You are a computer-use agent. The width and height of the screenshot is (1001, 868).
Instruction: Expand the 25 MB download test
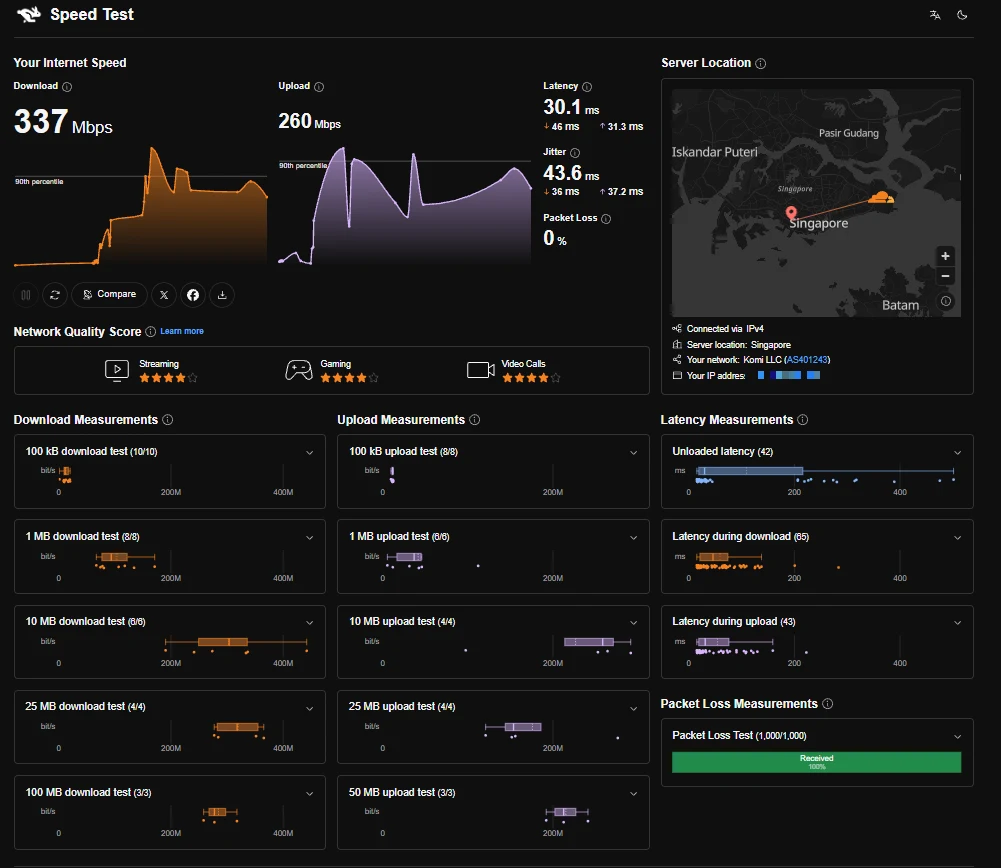310,708
